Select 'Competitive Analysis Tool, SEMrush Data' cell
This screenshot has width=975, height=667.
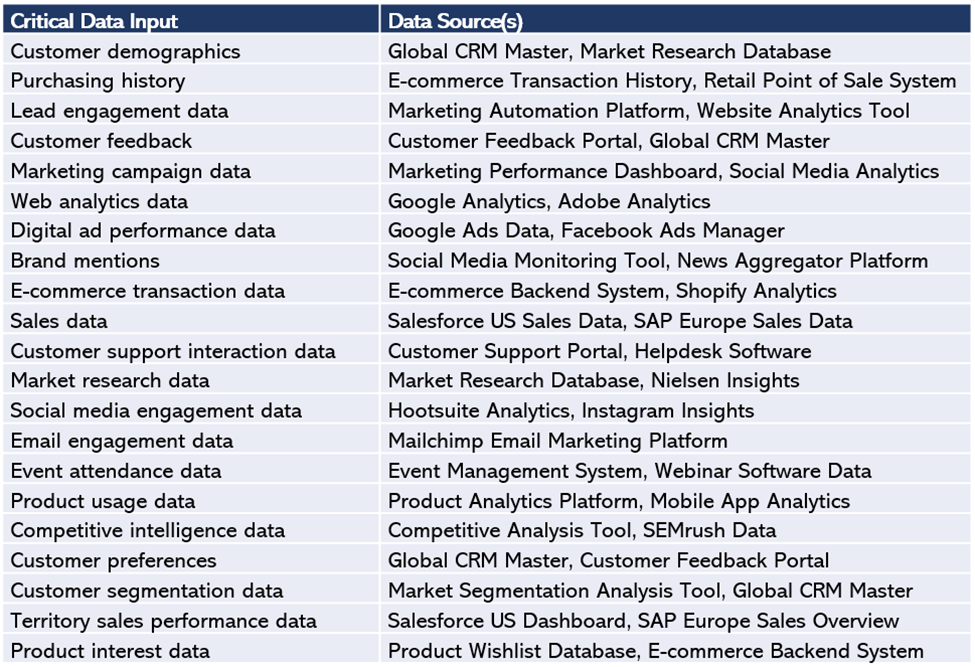[582, 531]
